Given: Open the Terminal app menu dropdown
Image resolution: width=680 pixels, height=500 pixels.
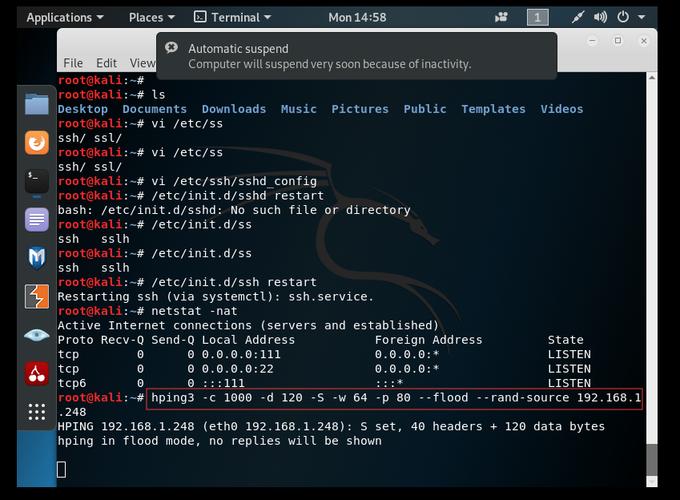Looking at the screenshot, I should click(232, 17).
